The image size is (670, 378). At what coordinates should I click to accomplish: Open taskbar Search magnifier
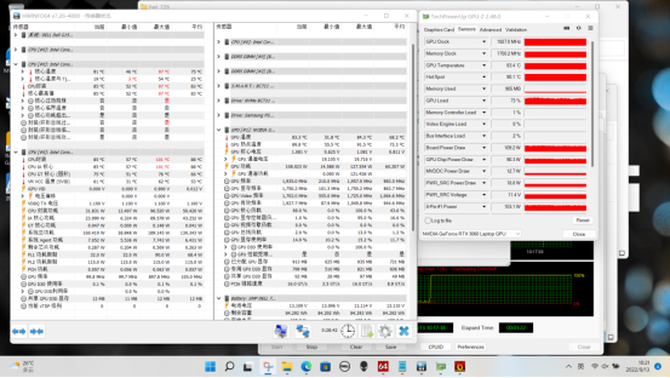(229, 366)
